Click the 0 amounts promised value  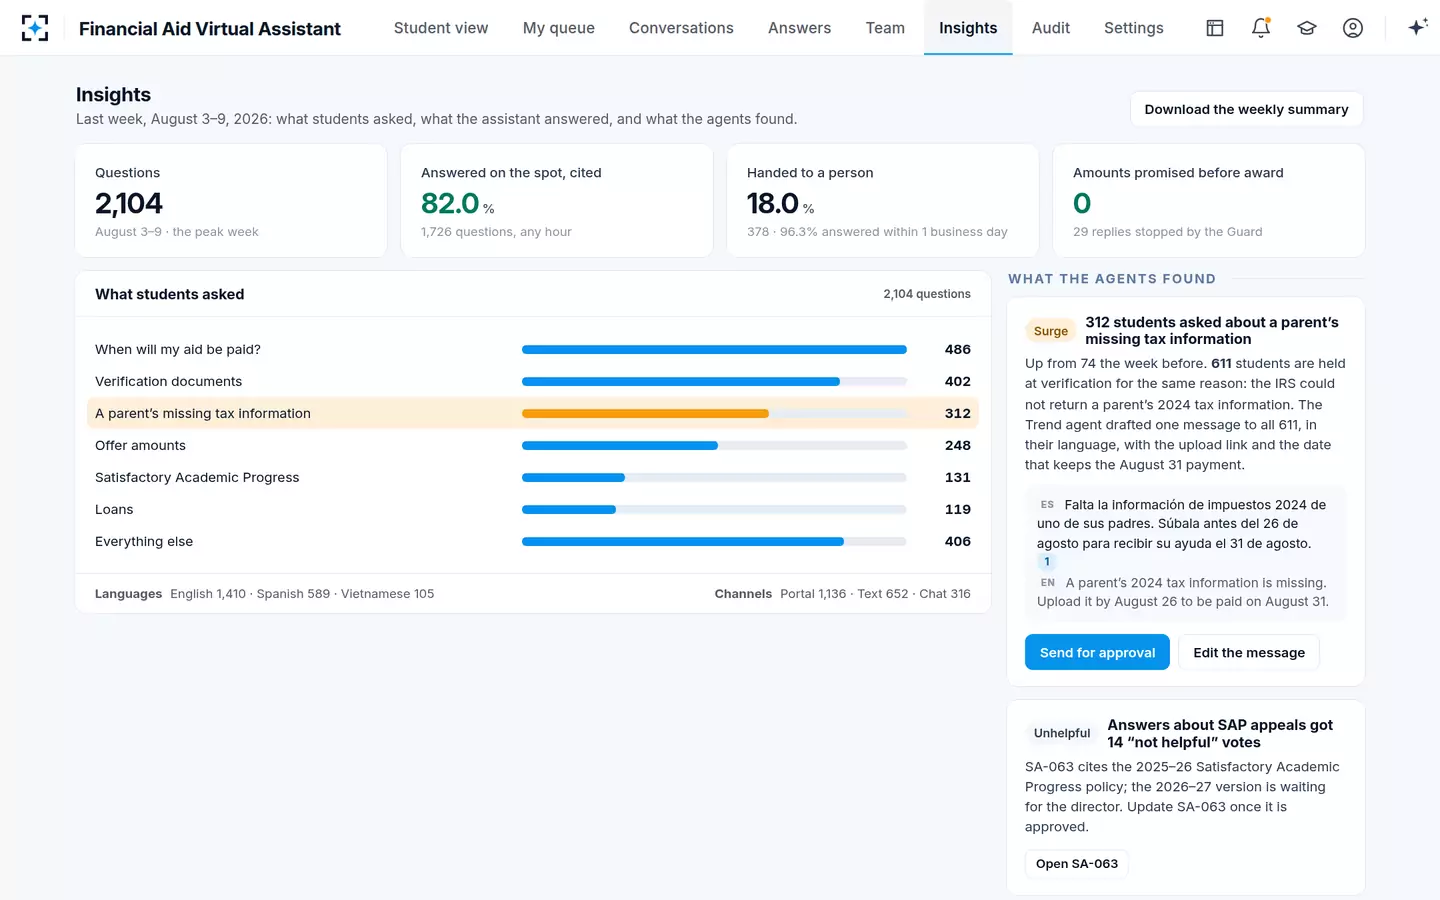(x=1082, y=203)
